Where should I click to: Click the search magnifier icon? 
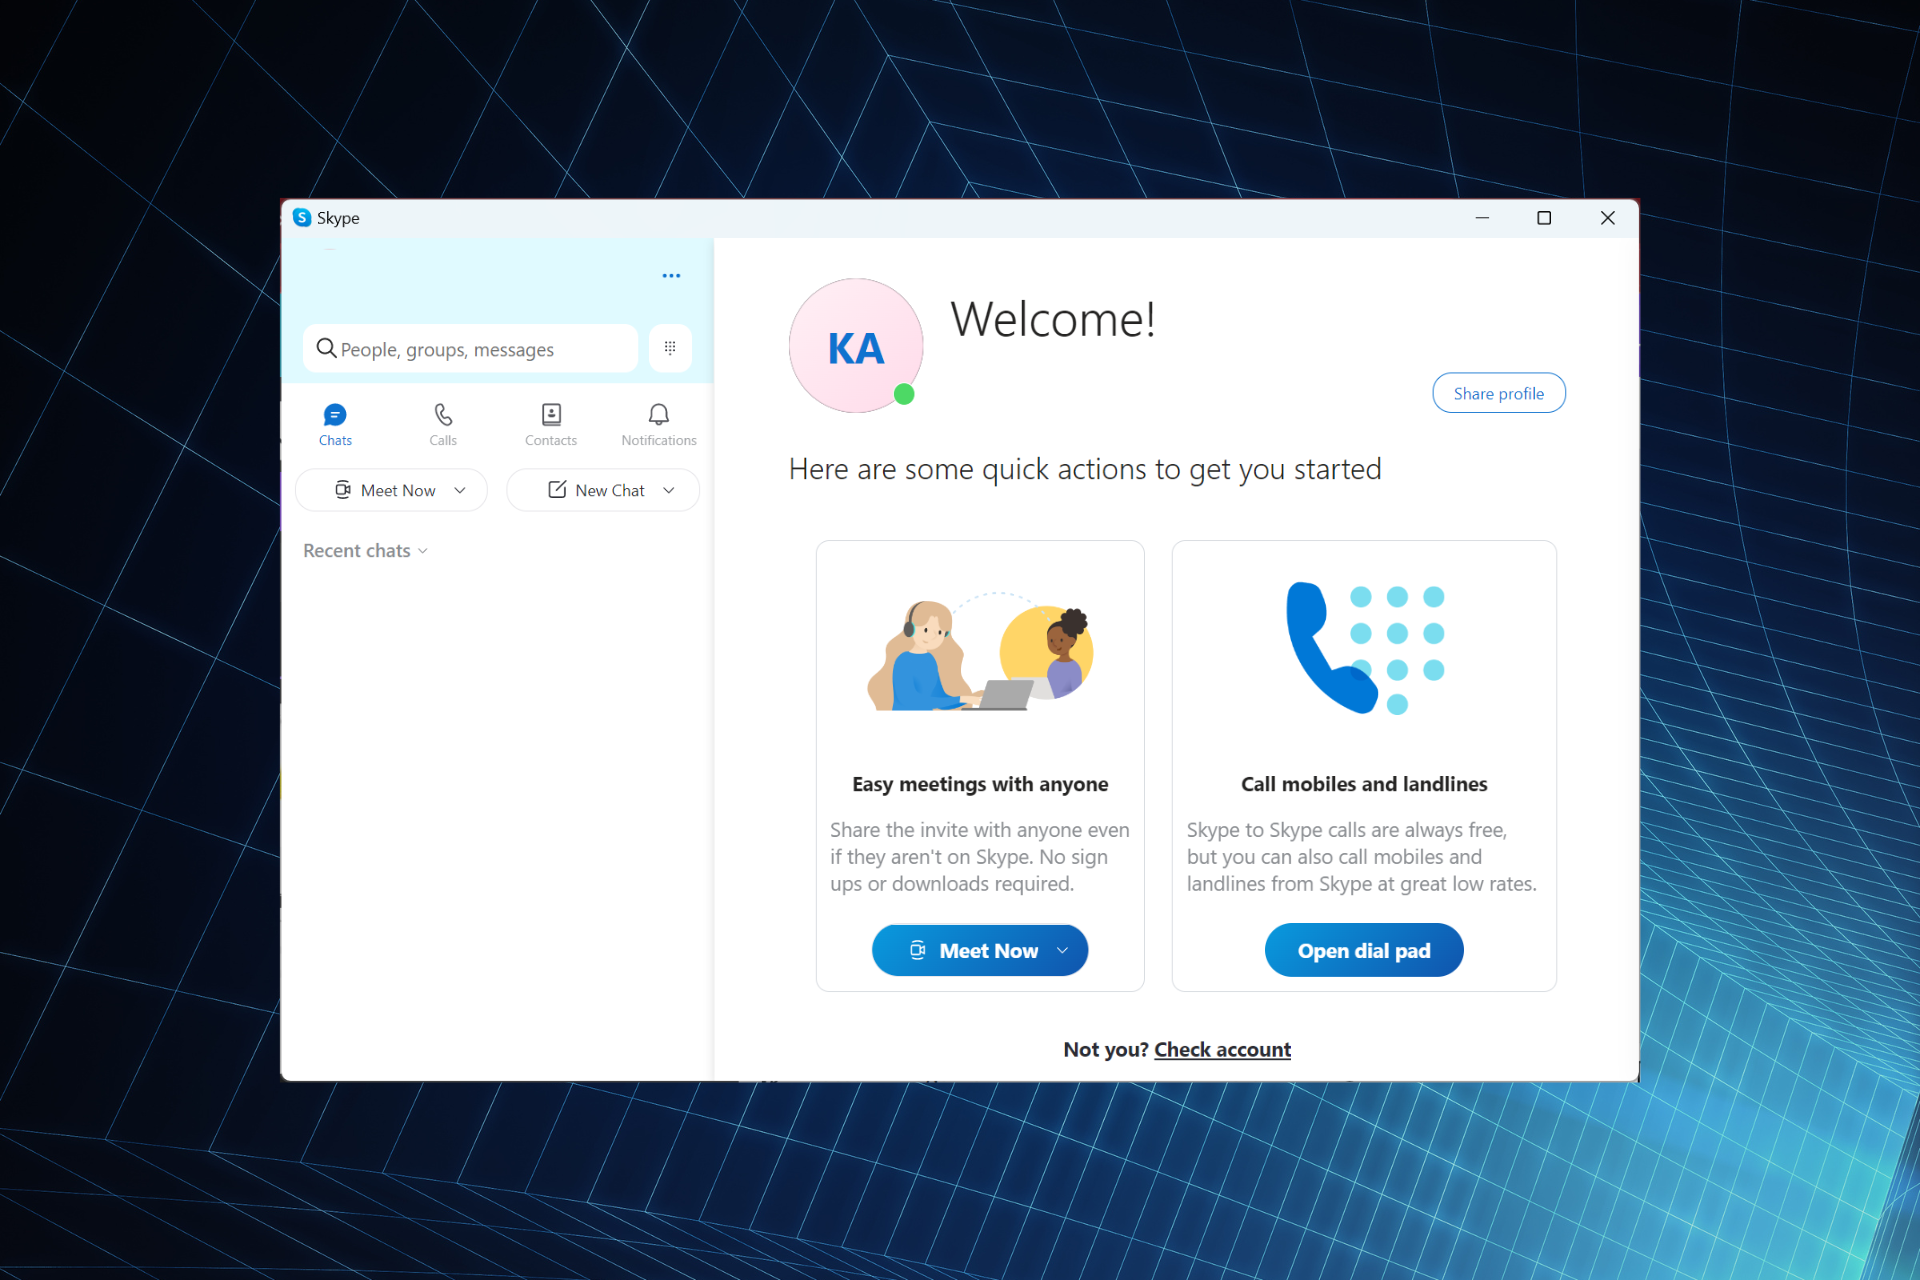point(326,348)
